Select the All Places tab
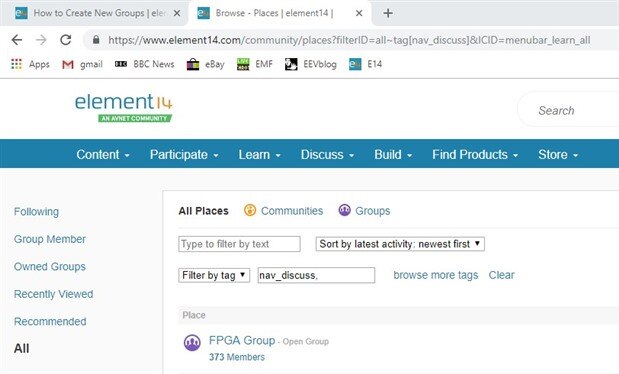Image resolution: width=619 pixels, height=374 pixels. tap(203, 211)
